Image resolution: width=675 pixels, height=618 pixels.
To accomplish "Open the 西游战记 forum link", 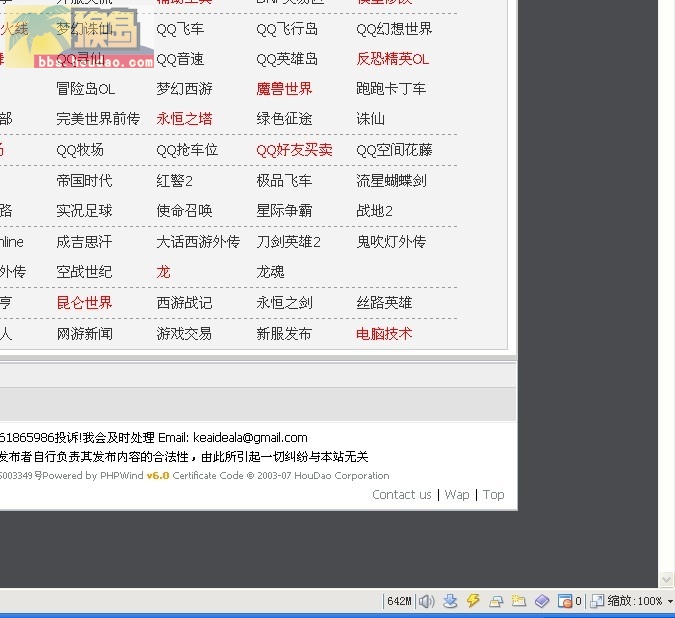I will (184, 303).
